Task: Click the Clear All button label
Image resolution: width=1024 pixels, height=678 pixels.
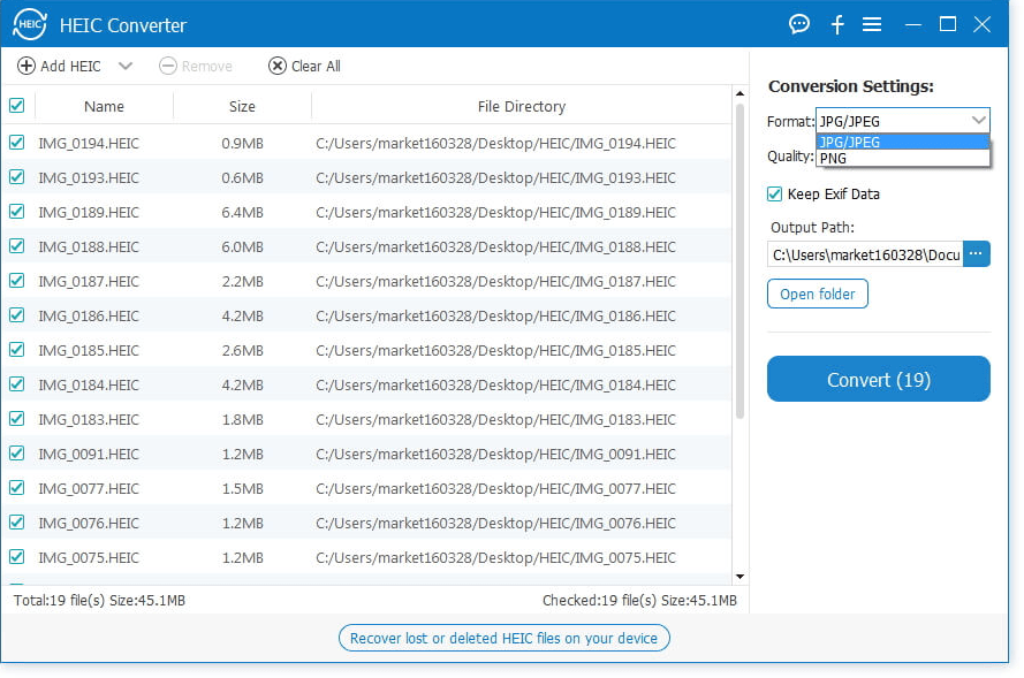Action: [316, 66]
